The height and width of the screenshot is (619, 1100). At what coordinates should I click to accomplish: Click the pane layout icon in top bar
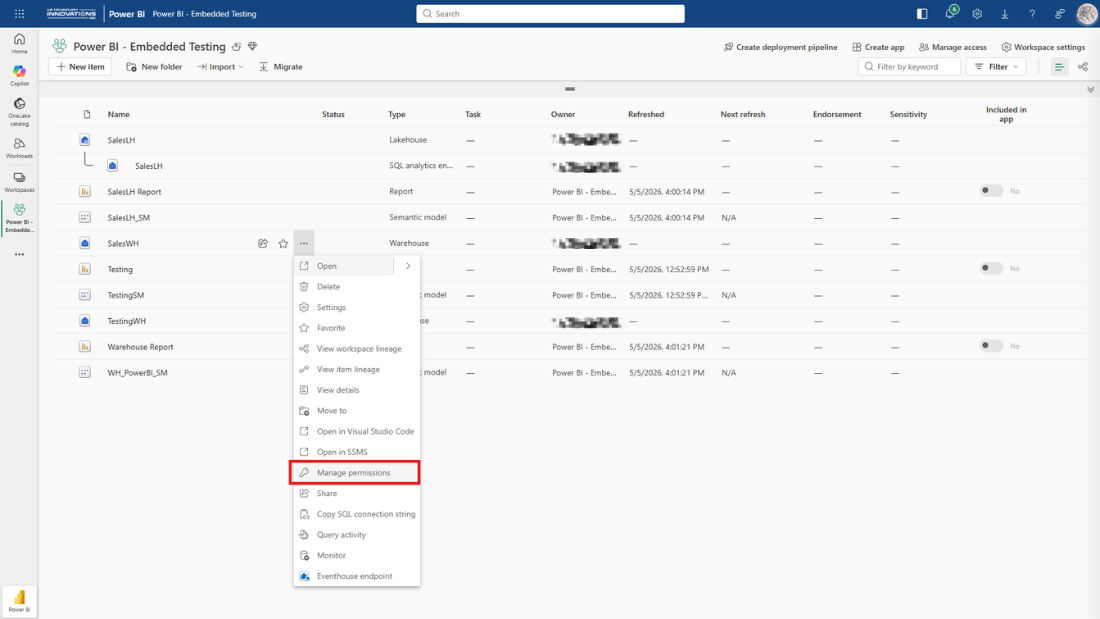[x=922, y=13]
